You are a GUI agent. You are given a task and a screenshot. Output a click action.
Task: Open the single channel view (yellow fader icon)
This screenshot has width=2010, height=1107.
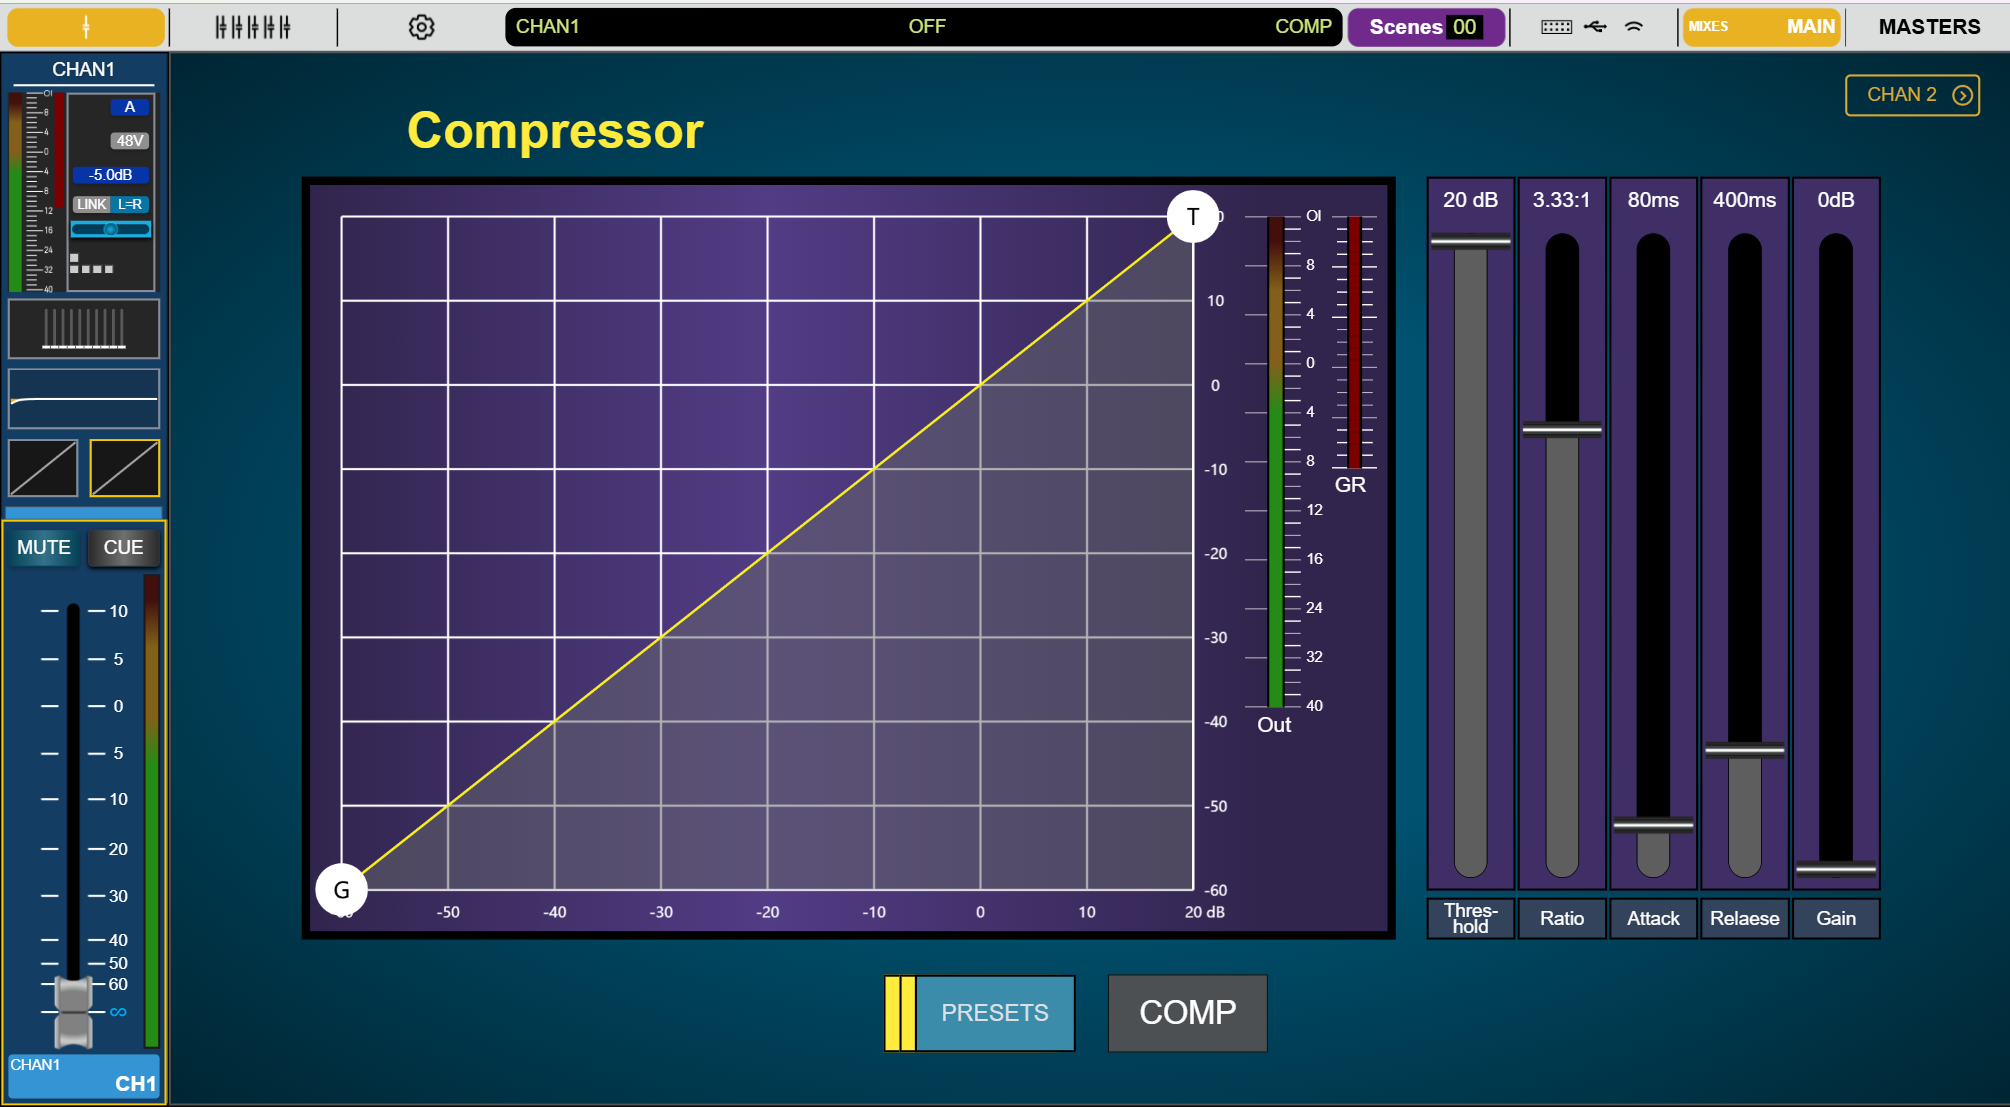coord(86,27)
